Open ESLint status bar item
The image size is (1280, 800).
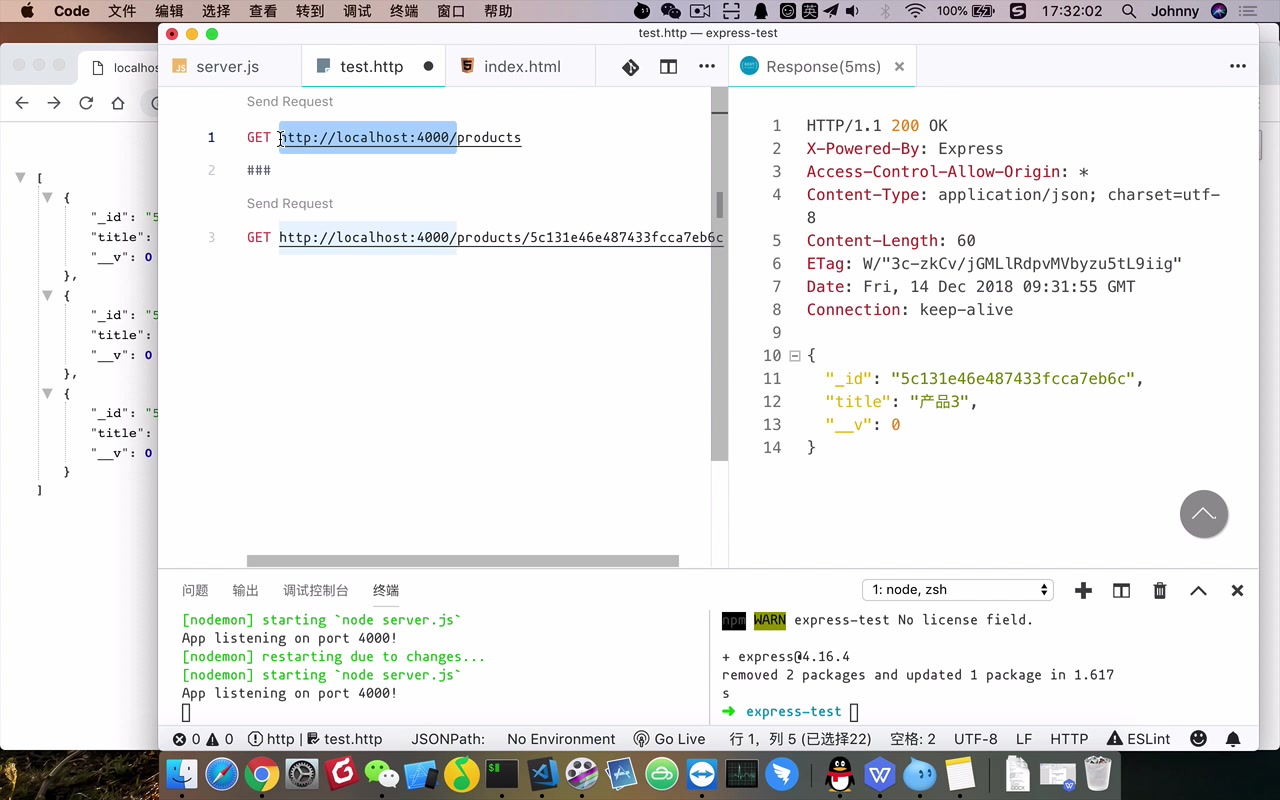(x=1138, y=739)
